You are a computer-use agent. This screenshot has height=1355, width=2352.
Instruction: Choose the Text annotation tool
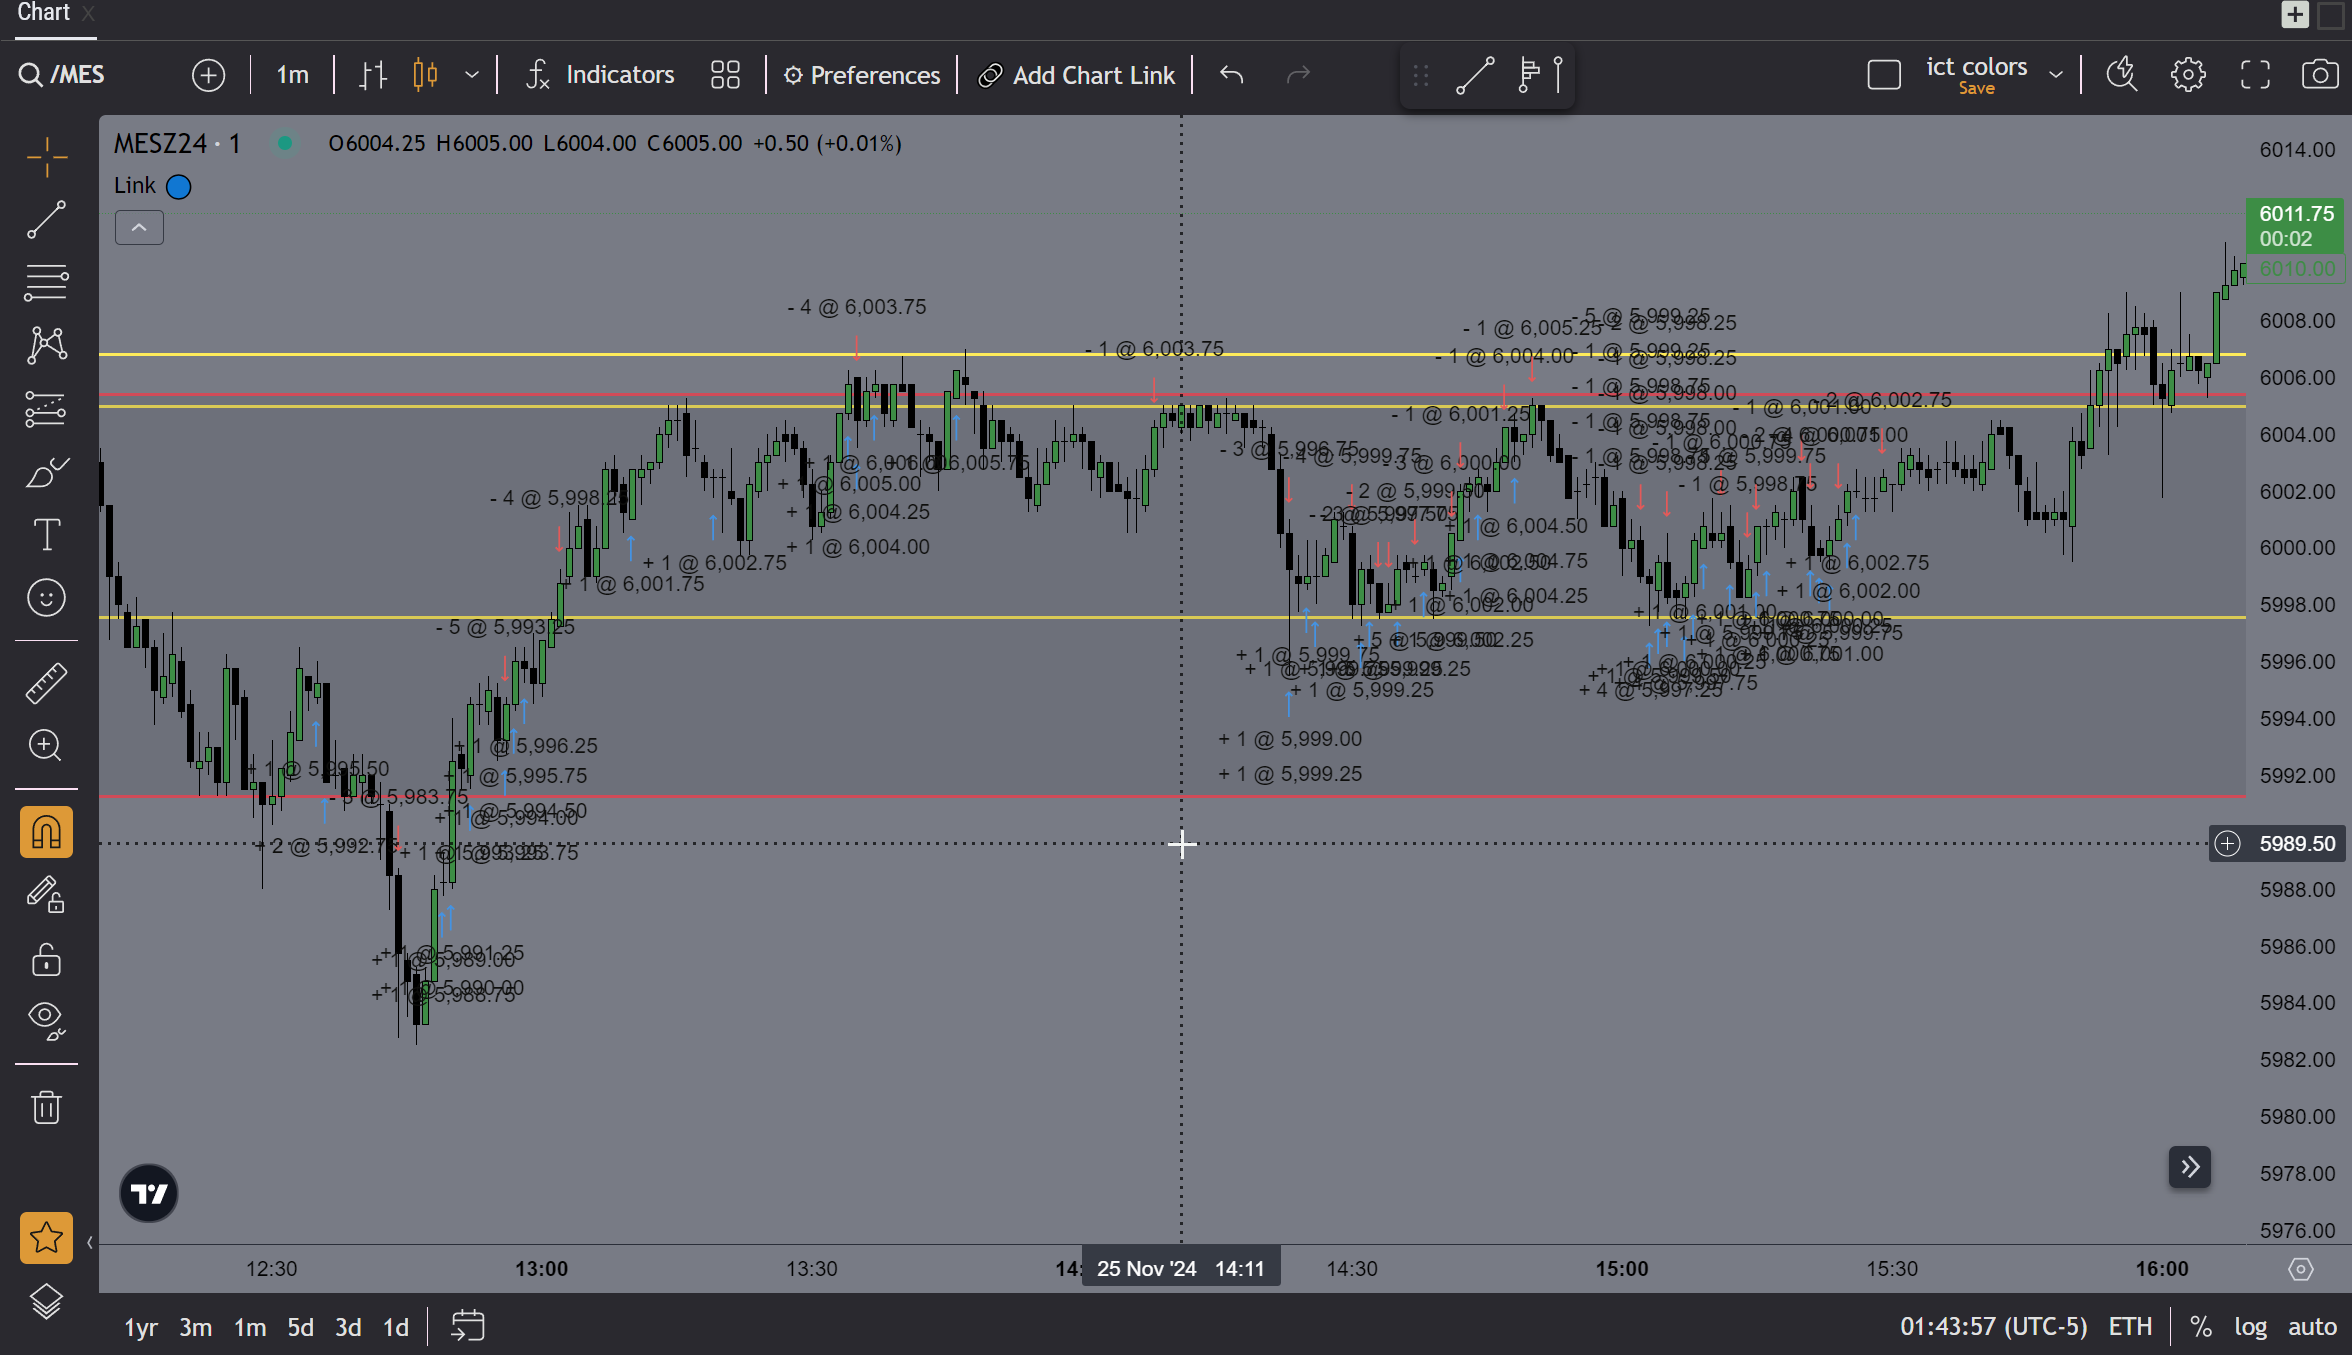click(46, 534)
